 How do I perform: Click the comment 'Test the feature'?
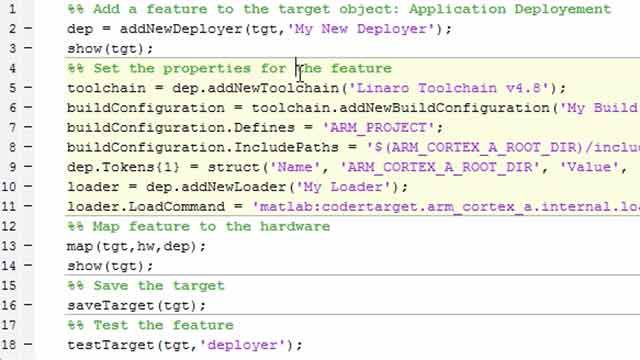click(x=163, y=325)
